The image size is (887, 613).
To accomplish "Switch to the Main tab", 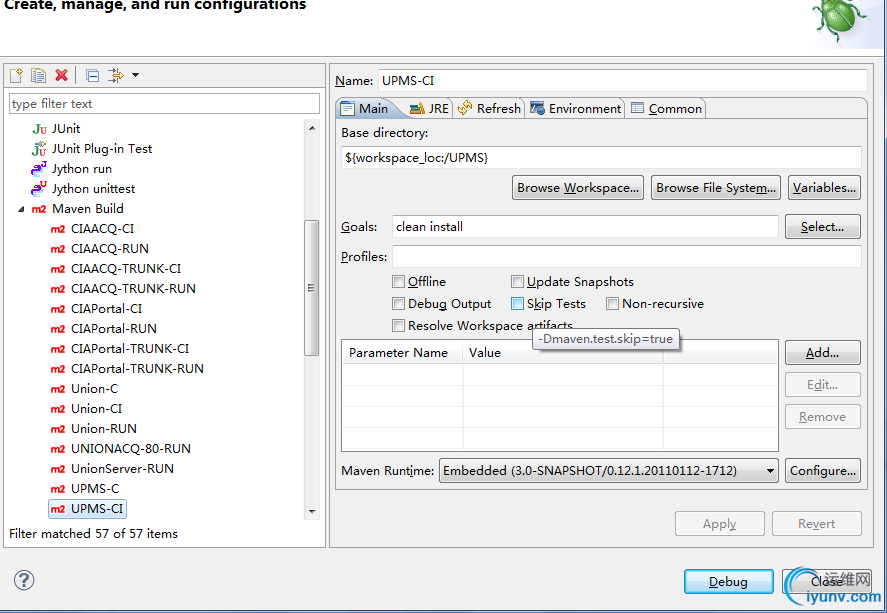I will (365, 109).
